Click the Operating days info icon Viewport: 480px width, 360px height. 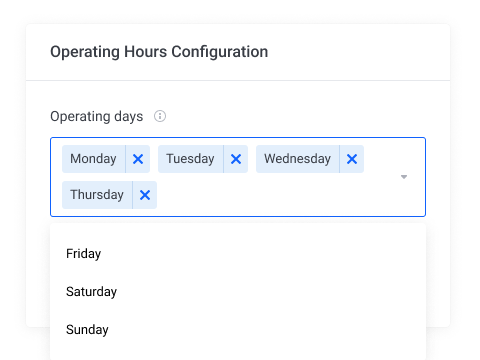click(x=160, y=116)
